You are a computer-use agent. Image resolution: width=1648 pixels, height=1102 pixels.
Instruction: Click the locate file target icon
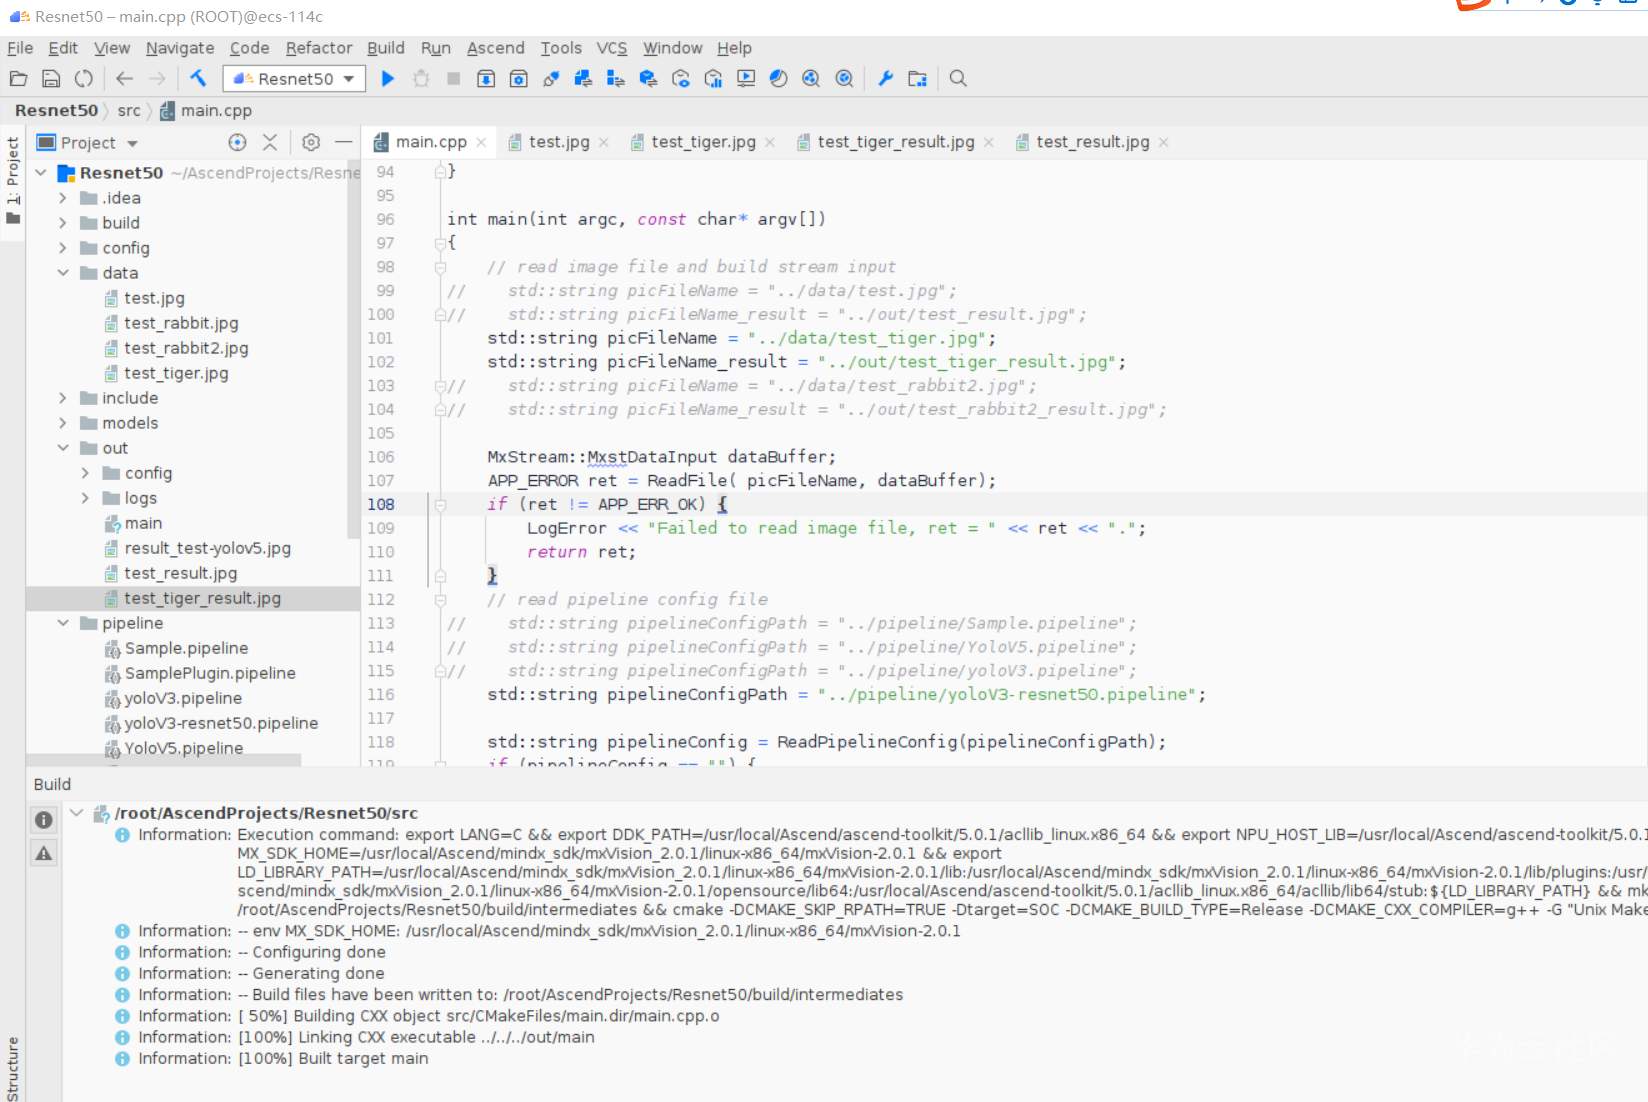[x=237, y=142]
